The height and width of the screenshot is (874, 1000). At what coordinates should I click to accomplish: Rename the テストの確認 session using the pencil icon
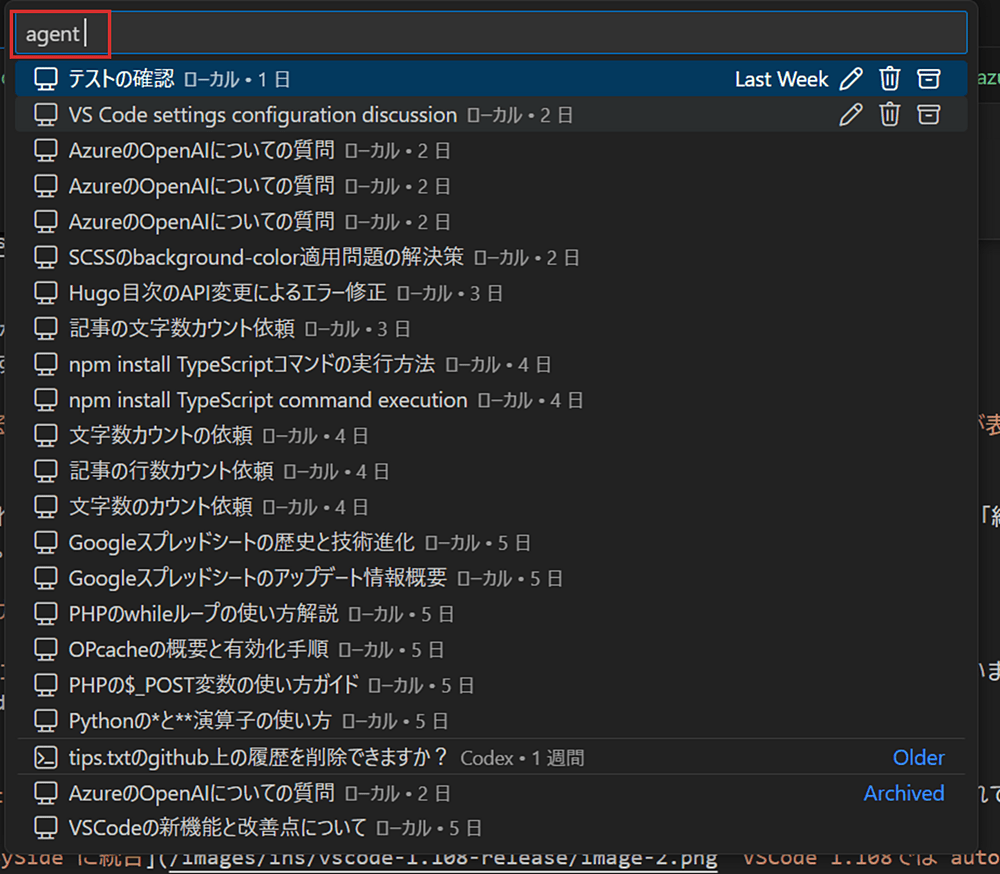pyautogui.click(x=850, y=78)
